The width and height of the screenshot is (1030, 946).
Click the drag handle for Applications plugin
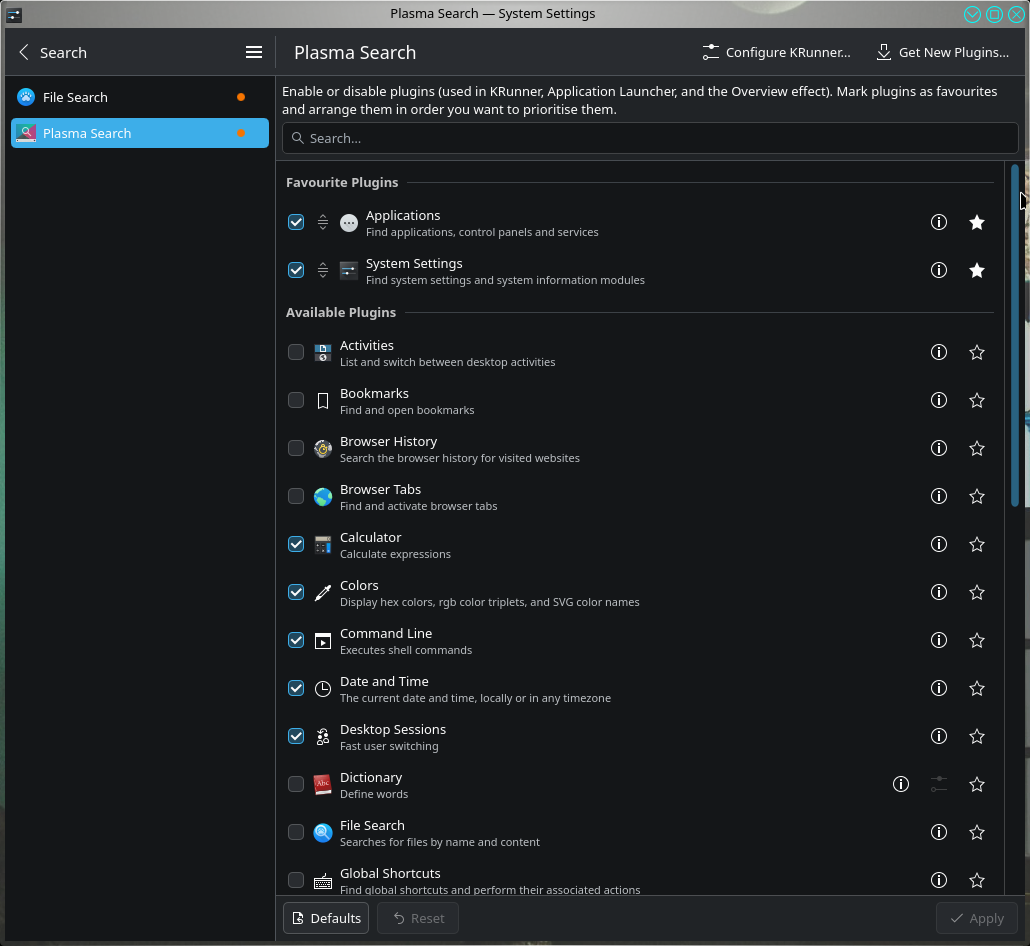click(x=323, y=222)
